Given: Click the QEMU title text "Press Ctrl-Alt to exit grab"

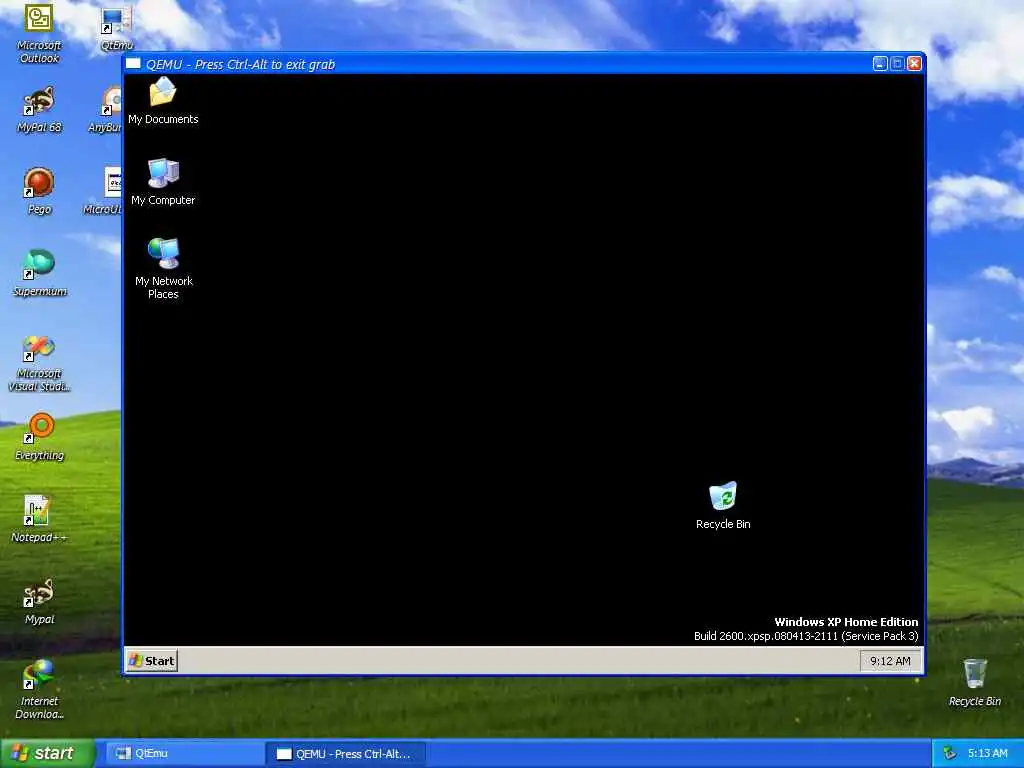Looking at the screenshot, I should tap(265, 65).
